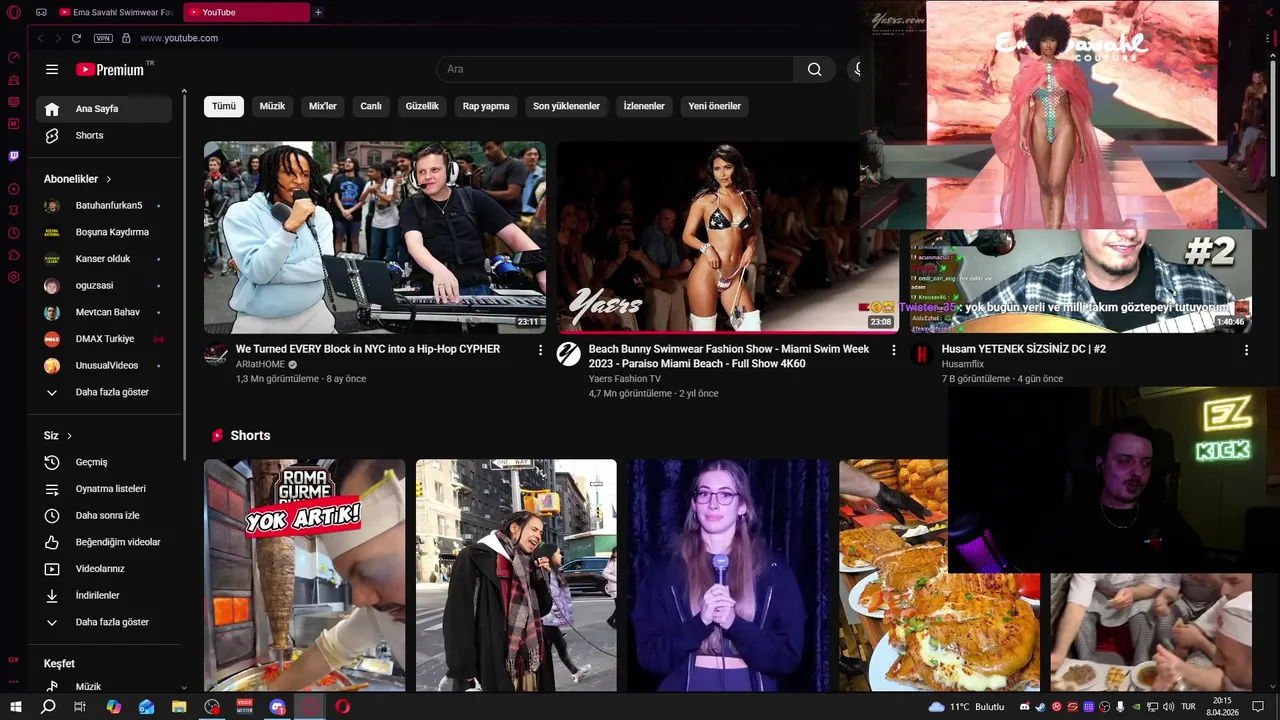
Task: Focus the www.youtube.com address field
Action: [179, 38]
